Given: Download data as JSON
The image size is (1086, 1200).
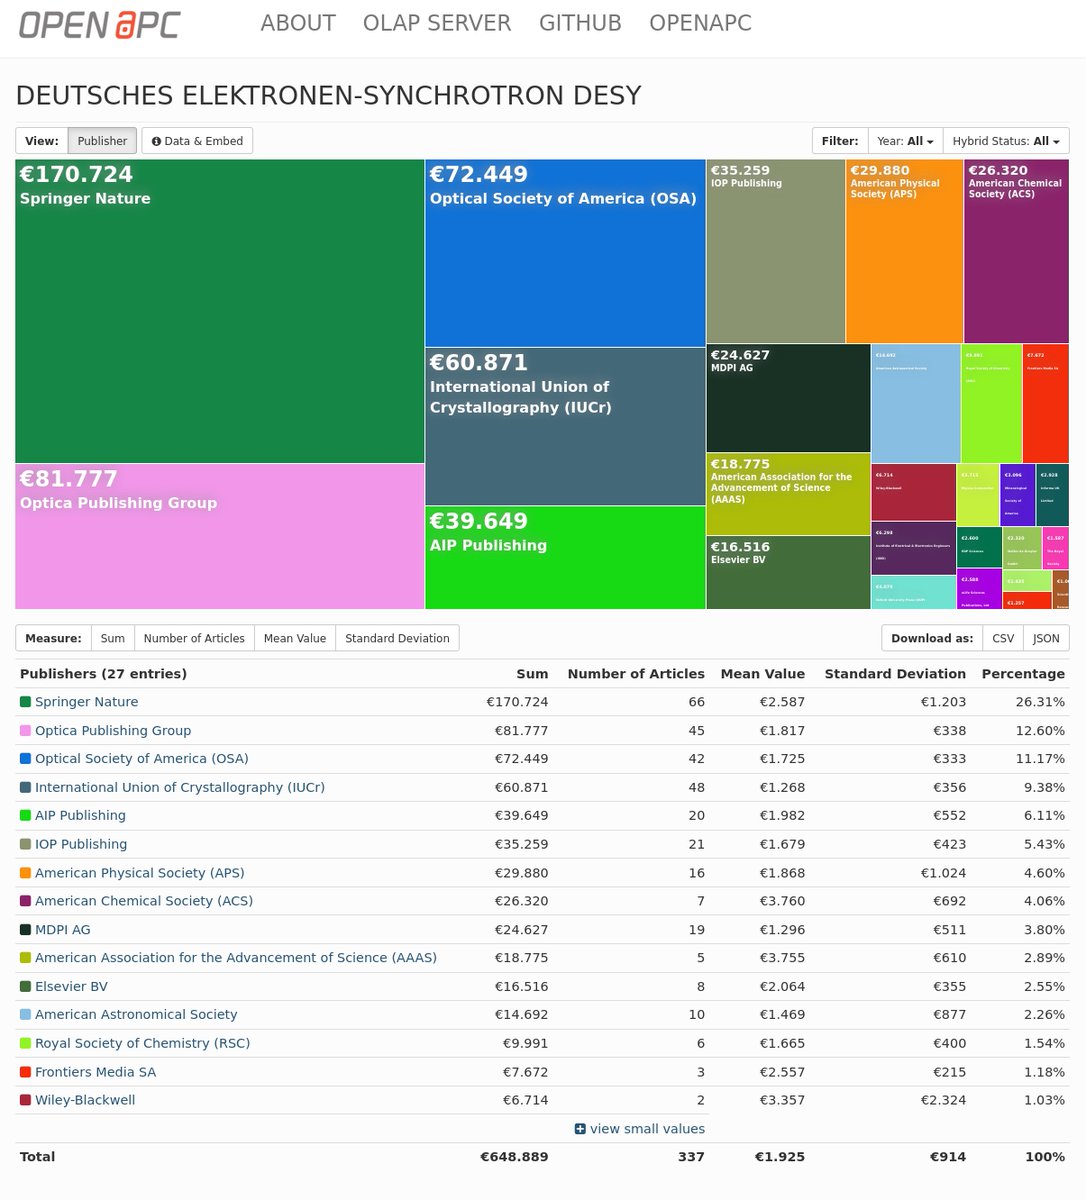Looking at the screenshot, I should click(1046, 638).
